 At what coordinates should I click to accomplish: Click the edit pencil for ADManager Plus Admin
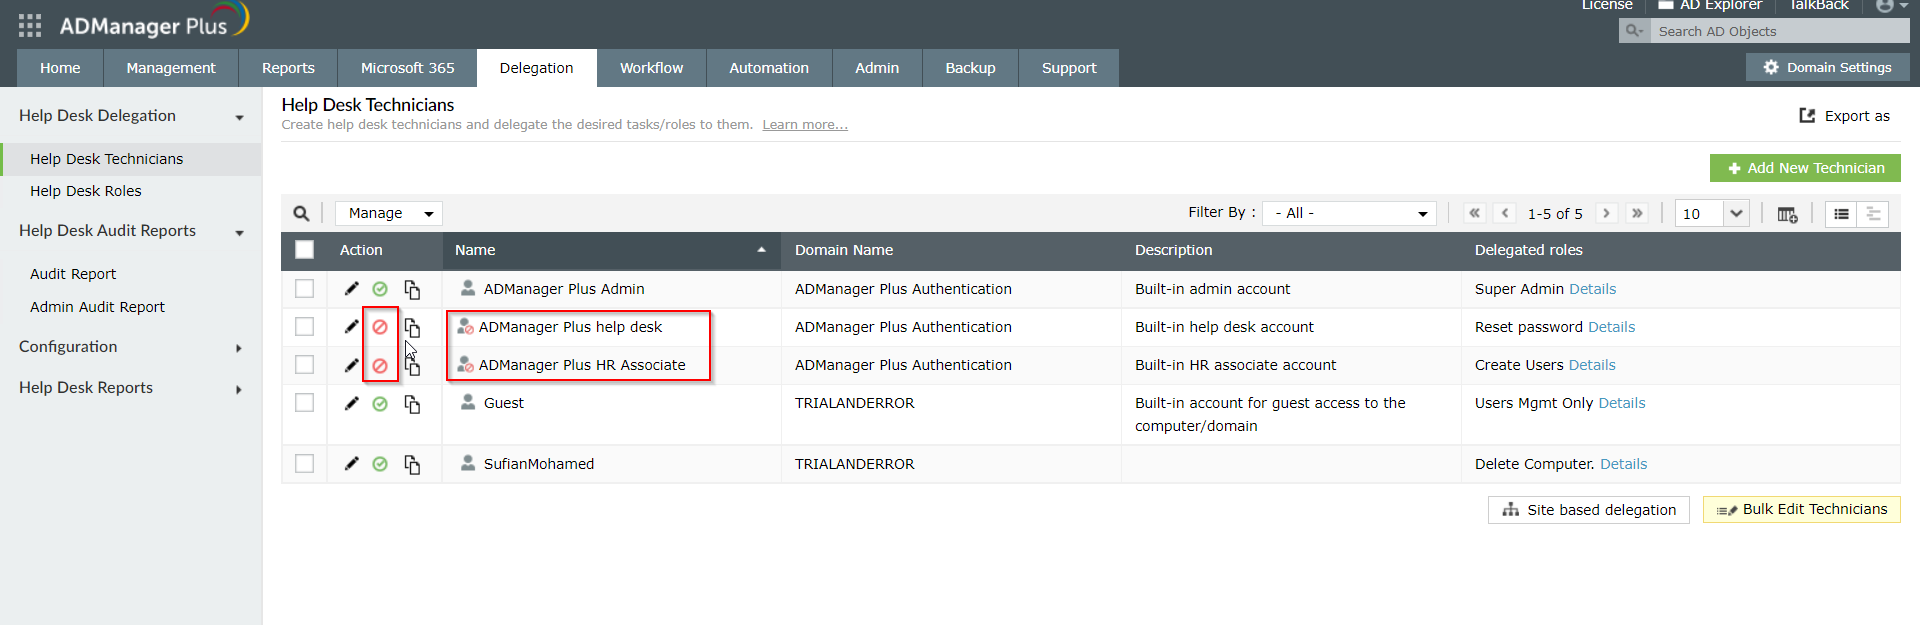(351, 289)
